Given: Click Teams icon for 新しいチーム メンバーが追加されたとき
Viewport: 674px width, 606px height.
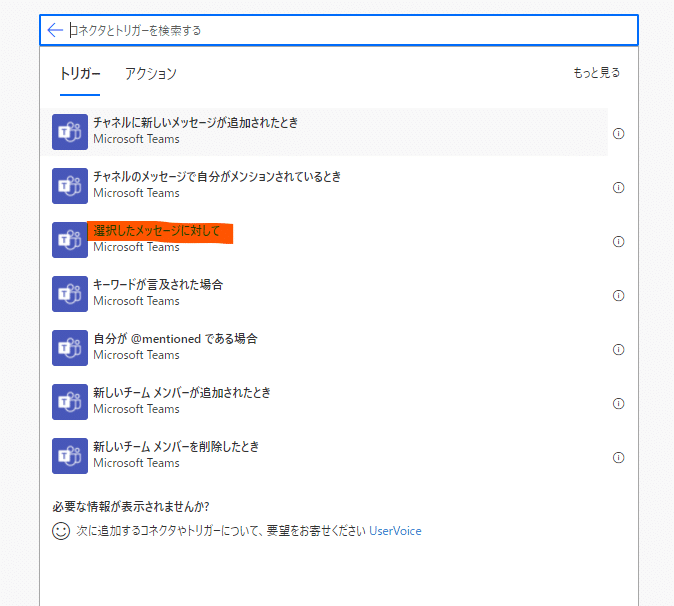Looking at the screenshot, I should coord(70,402).
